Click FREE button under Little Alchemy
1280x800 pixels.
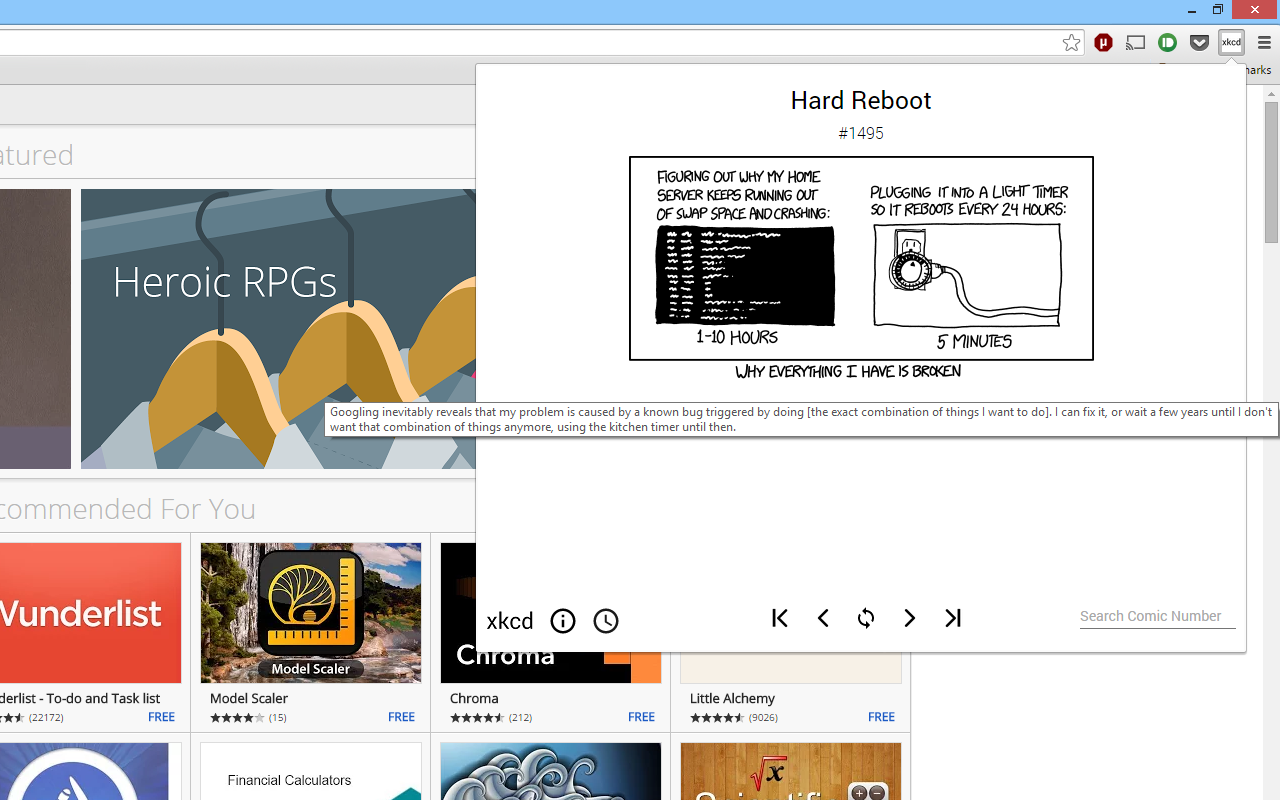881,717
